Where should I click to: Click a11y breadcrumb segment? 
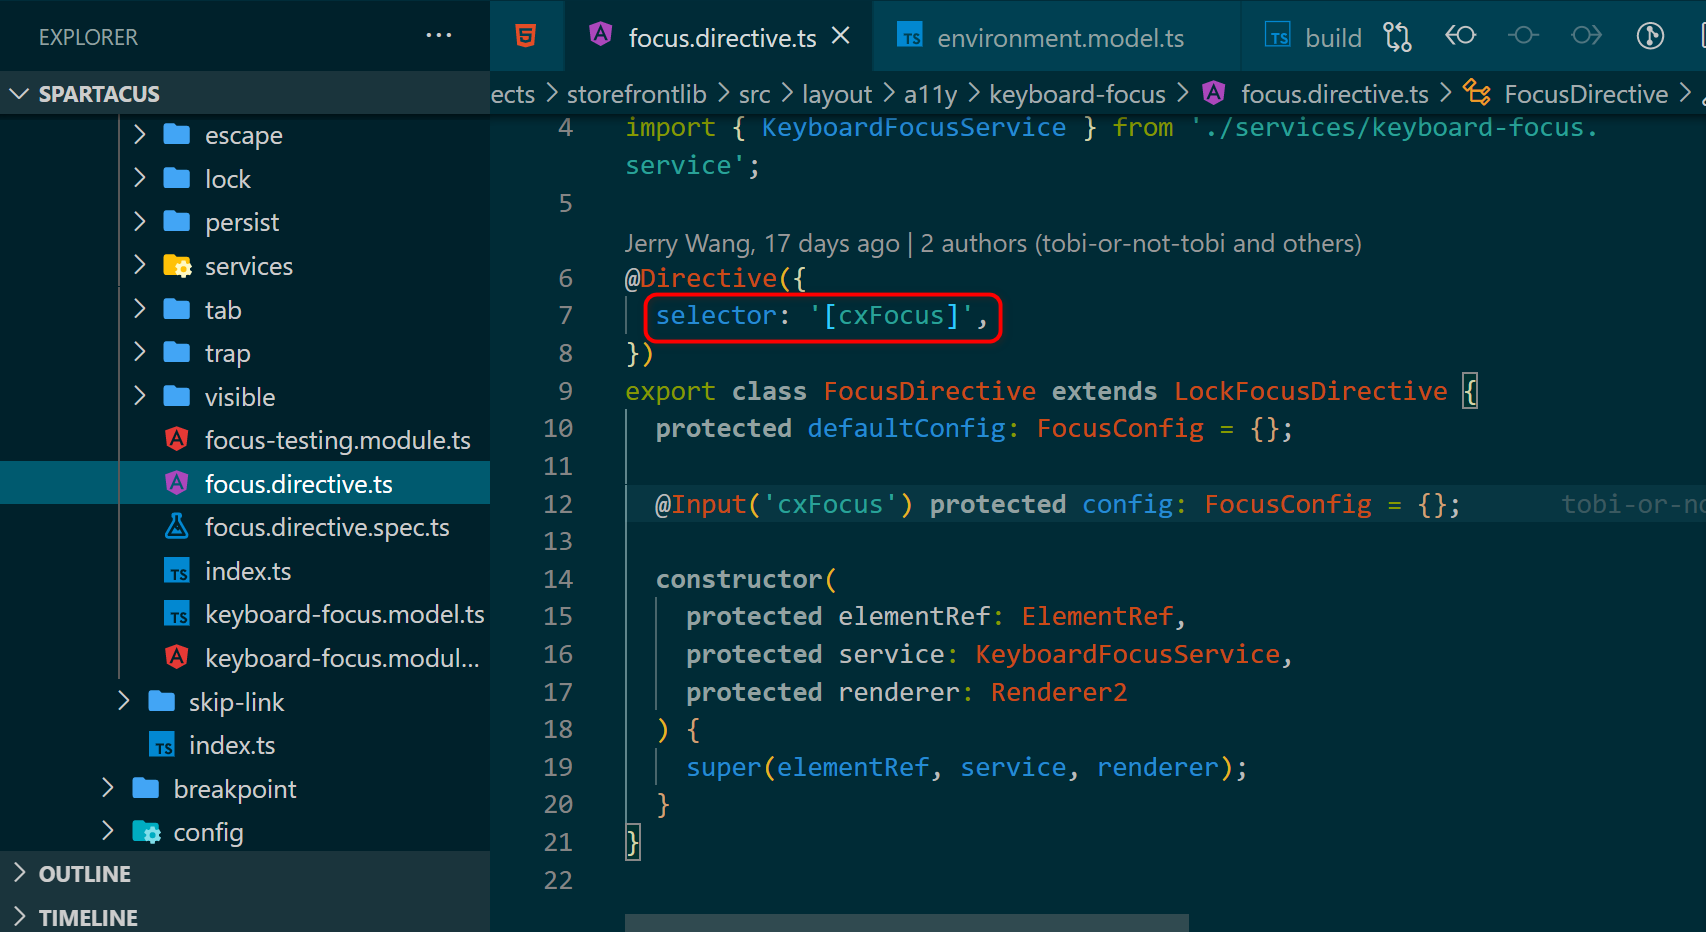(x=930, y=94)
